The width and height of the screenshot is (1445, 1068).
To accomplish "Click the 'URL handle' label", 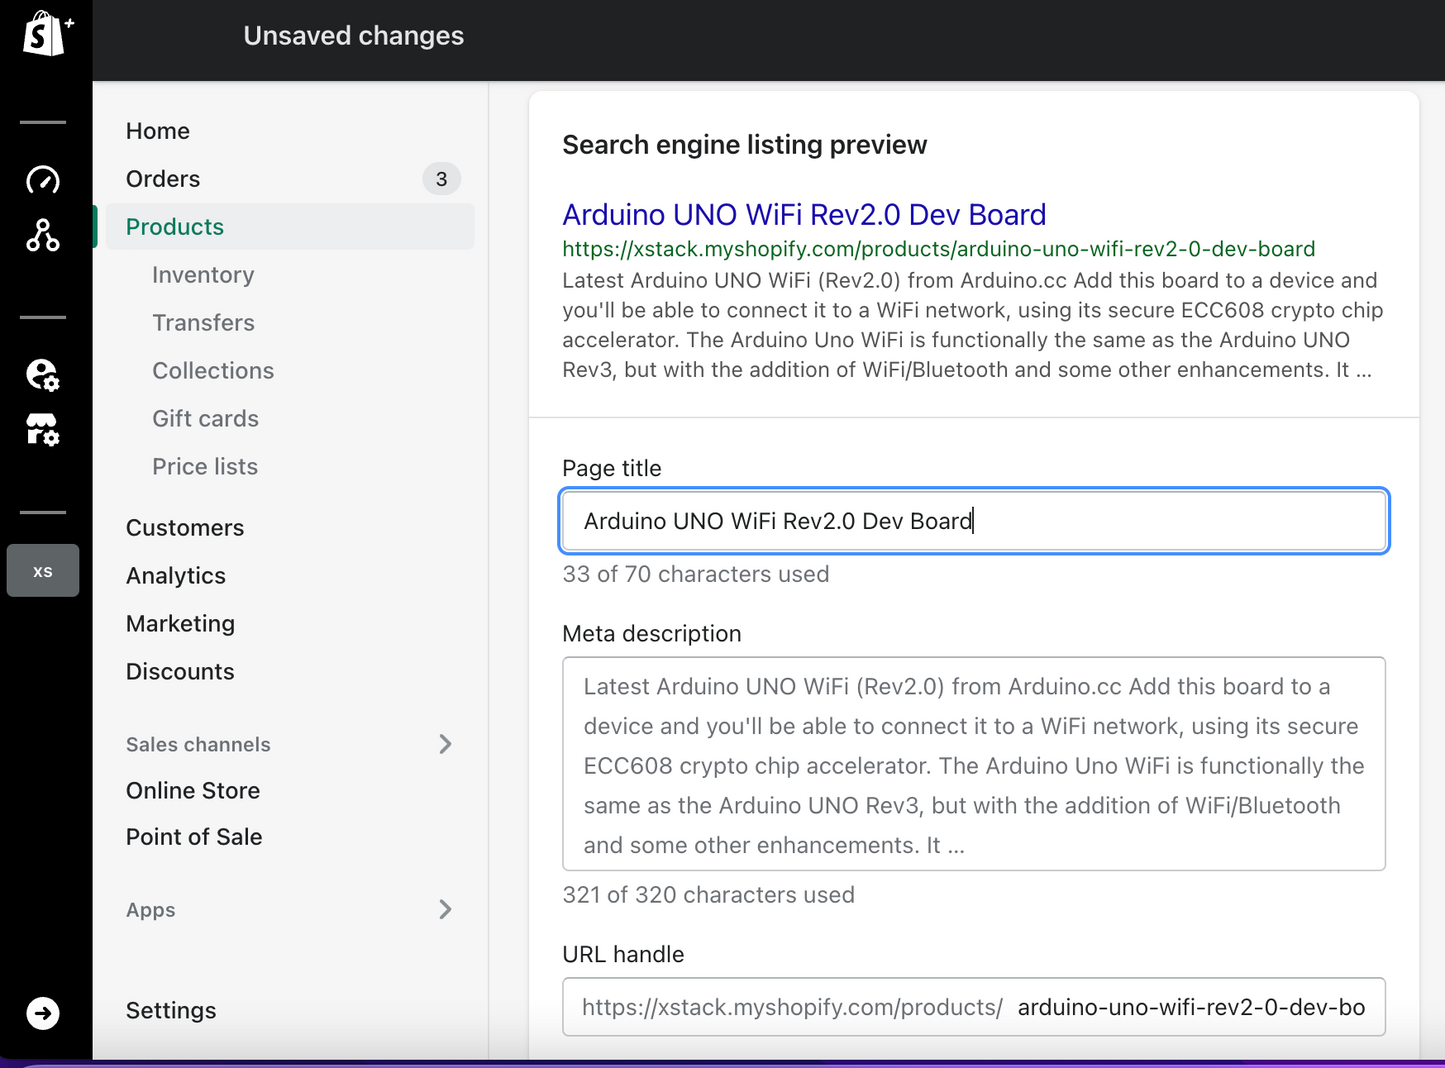I will point(623,955).
